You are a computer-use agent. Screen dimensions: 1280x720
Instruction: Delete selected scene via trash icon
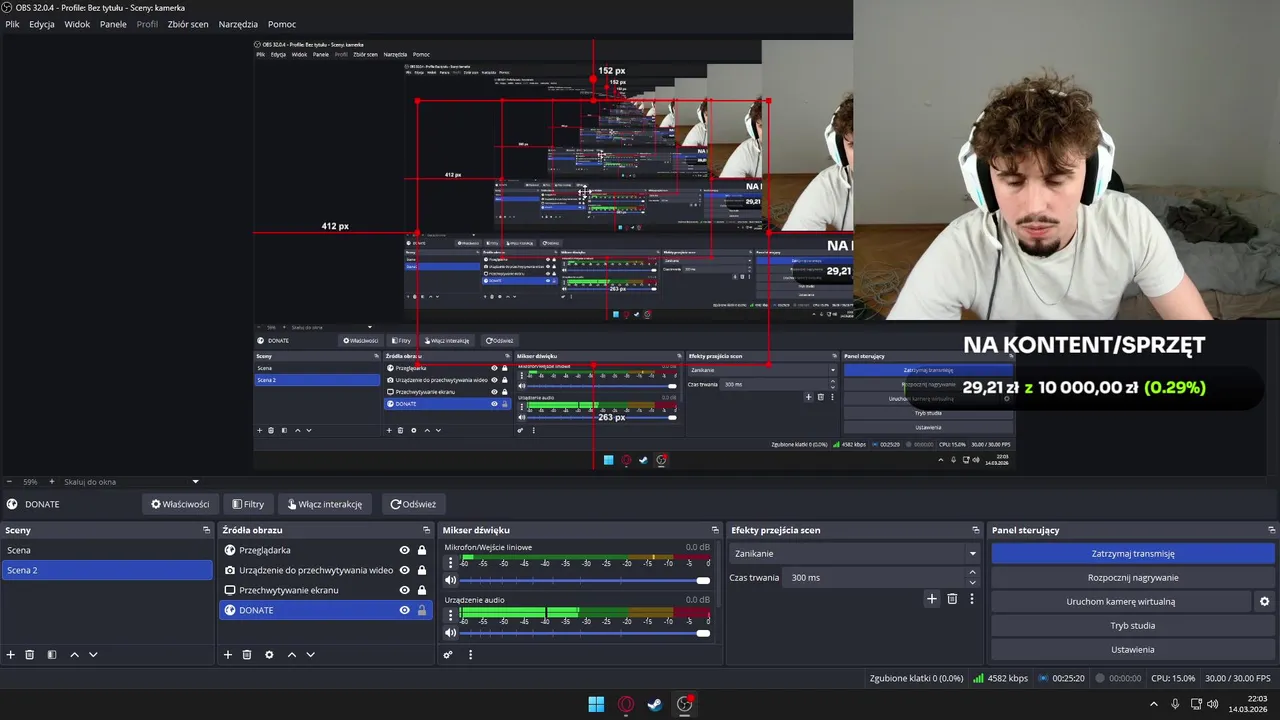click(30, 655)
